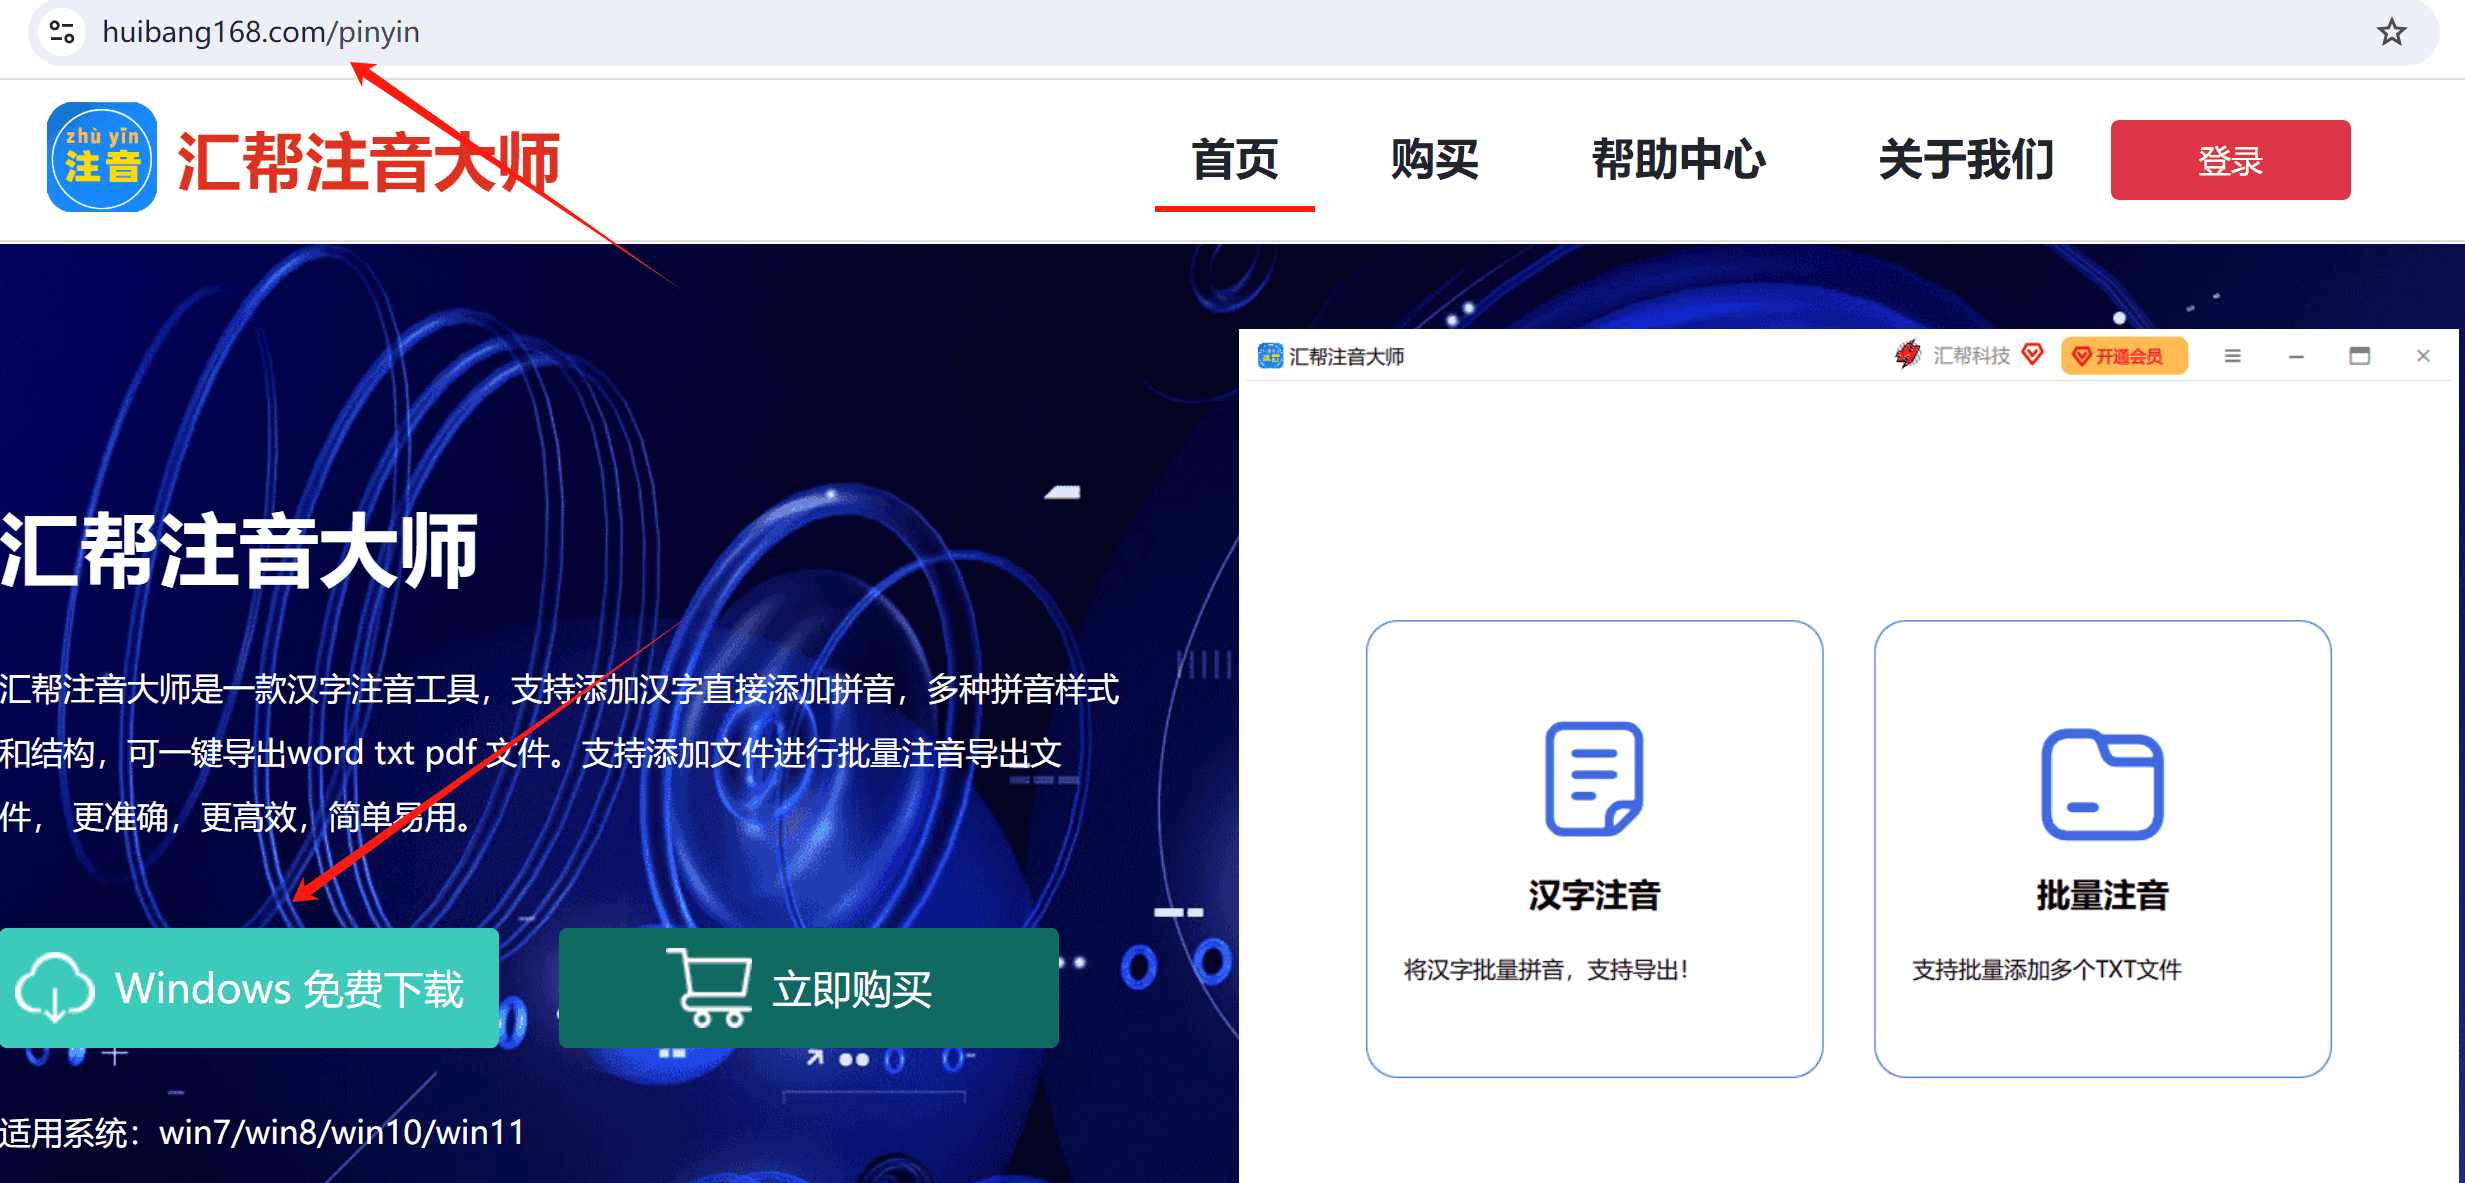Open the 关于我们 navigation tab

click(1966, 160)
